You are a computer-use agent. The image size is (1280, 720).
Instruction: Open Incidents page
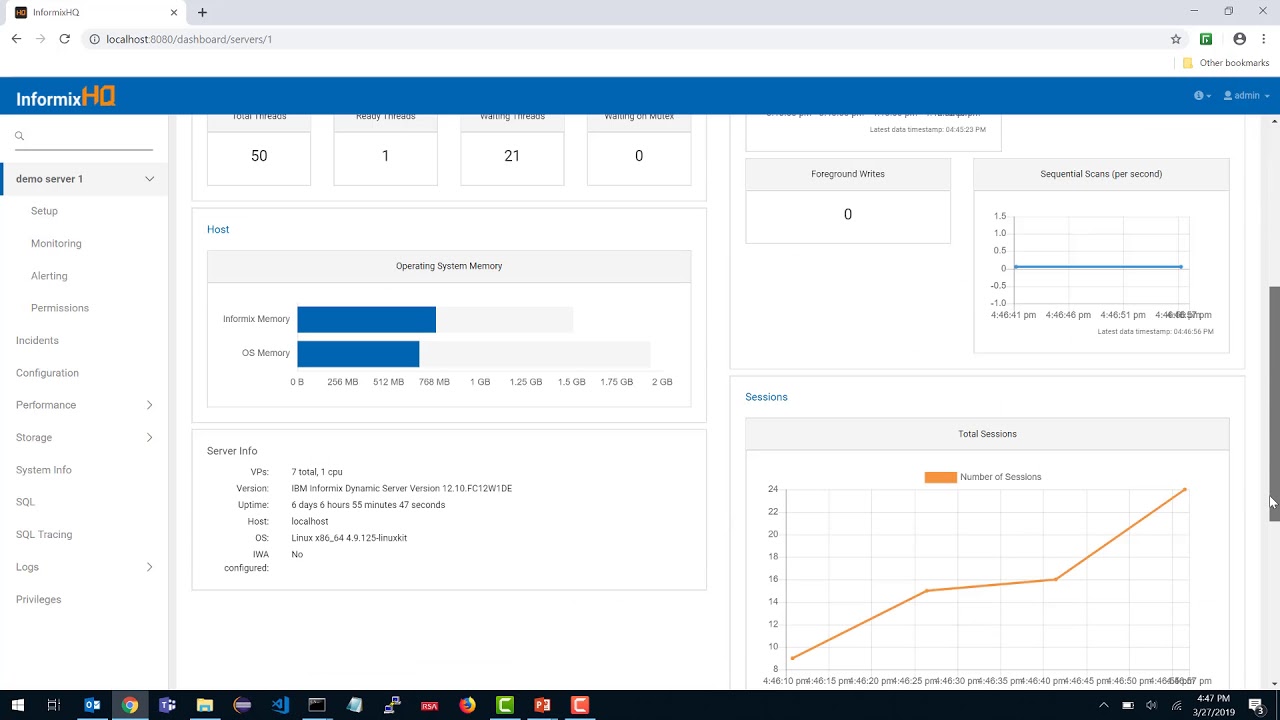[x=37, y=340]
